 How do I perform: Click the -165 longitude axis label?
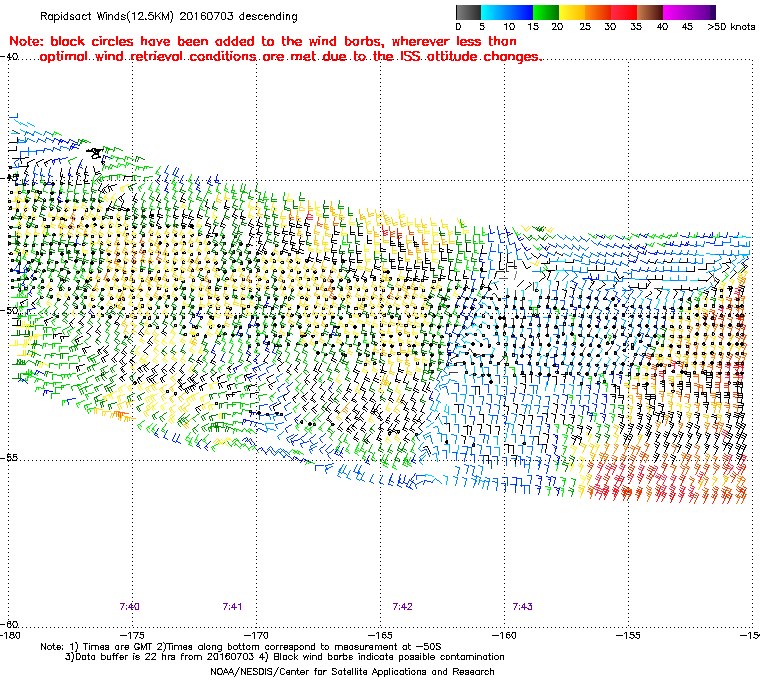click(x=380, y=635)
